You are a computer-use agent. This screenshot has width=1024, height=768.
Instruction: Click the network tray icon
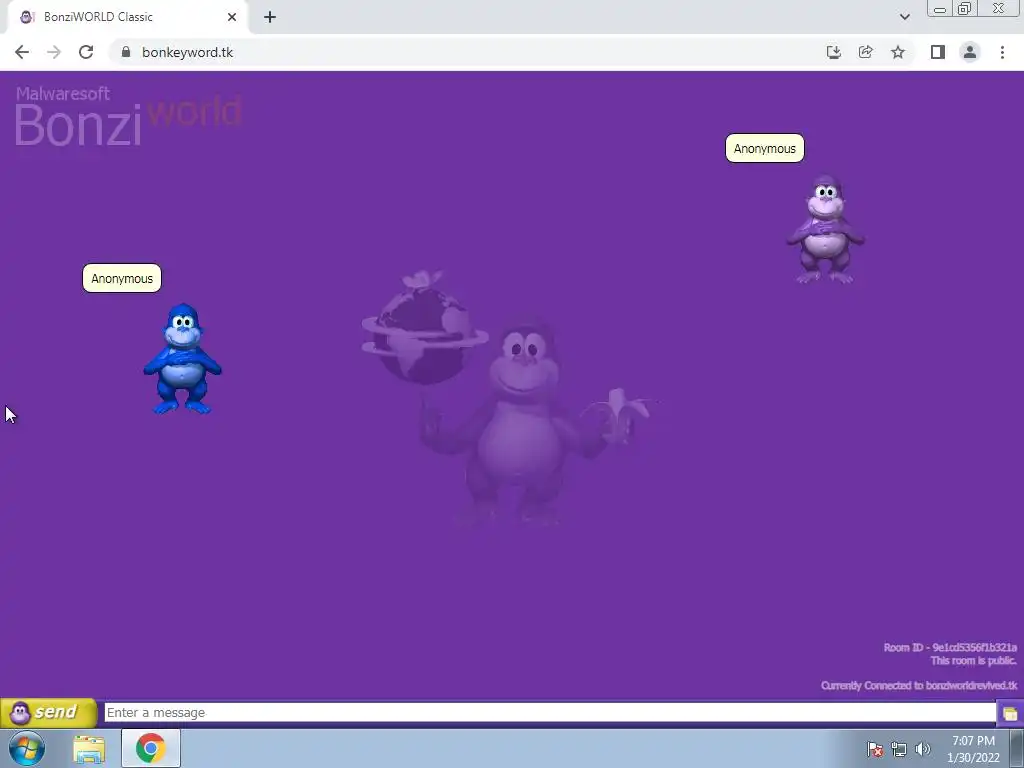point(899,749)
